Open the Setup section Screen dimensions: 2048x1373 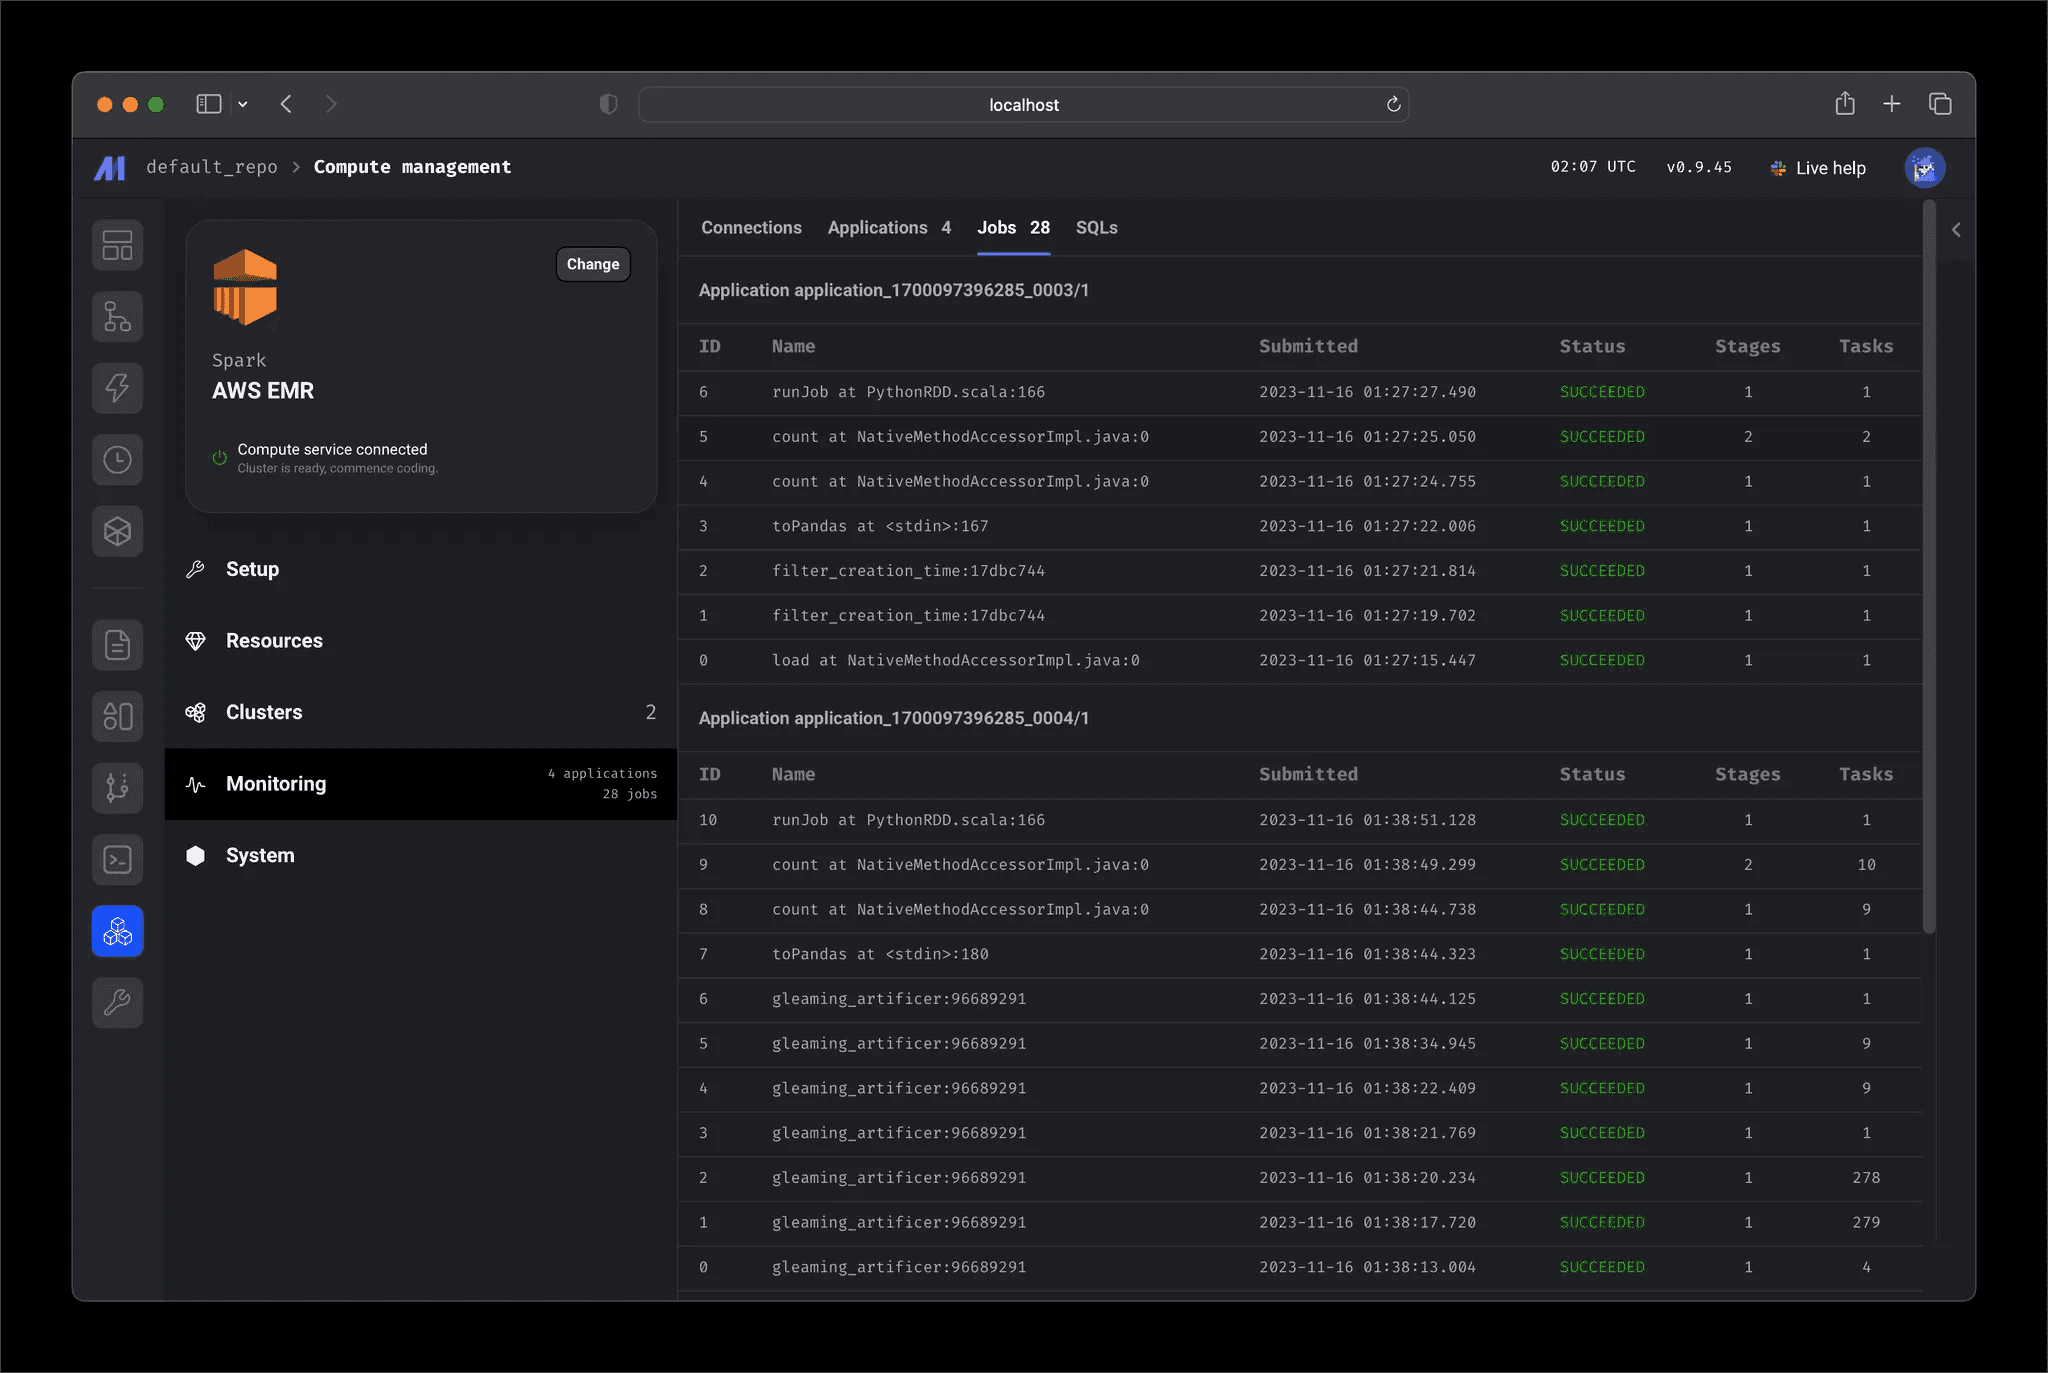click(x=421, y=569)
